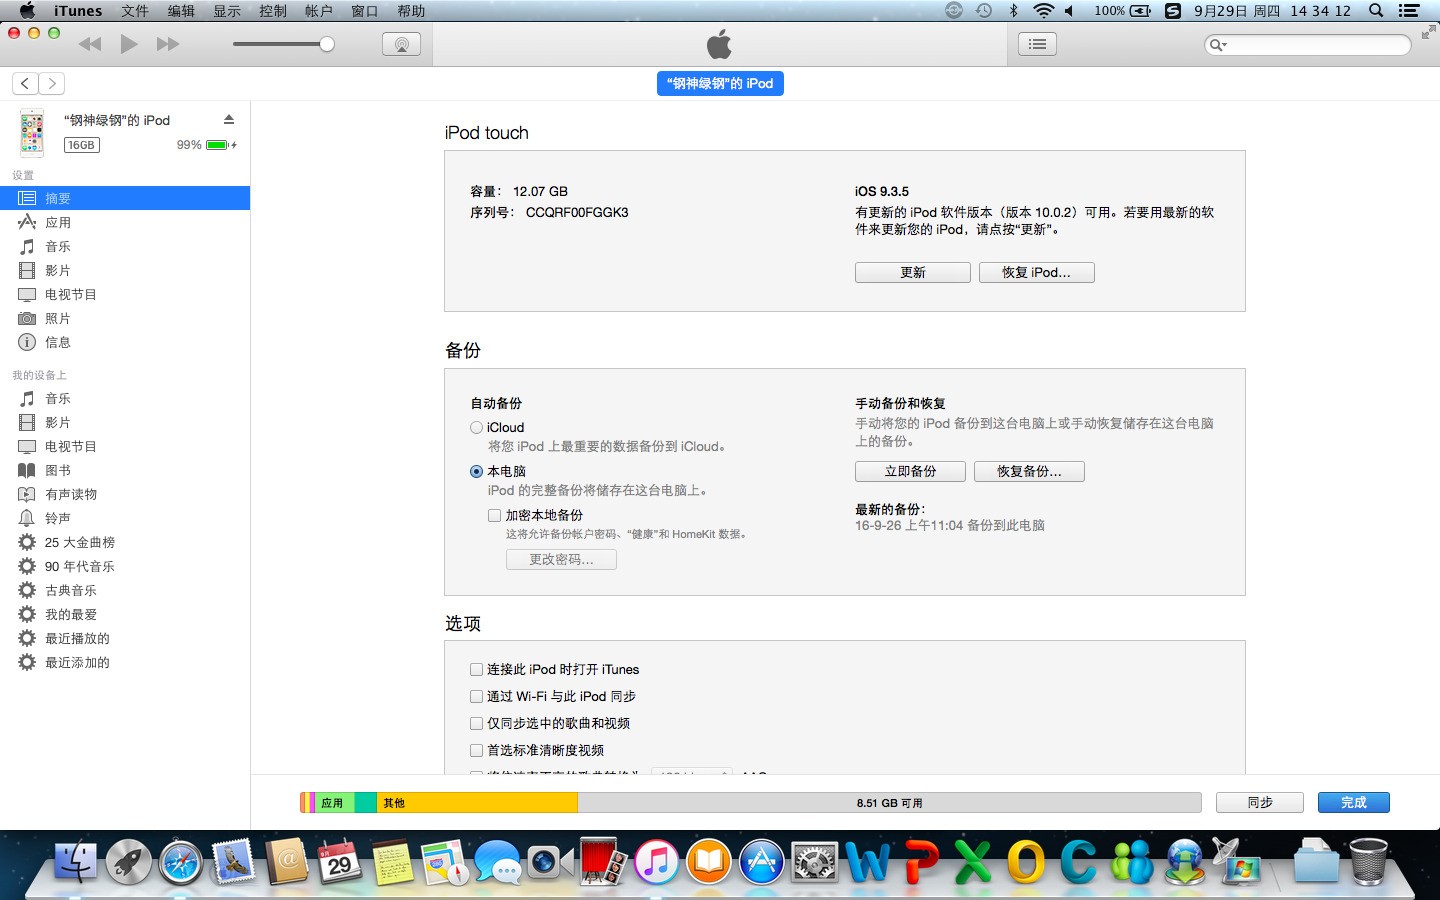The width and height of the screenshot is (1440, 900).
Task: Click the rewind playback button
Action: click(90, 44)
